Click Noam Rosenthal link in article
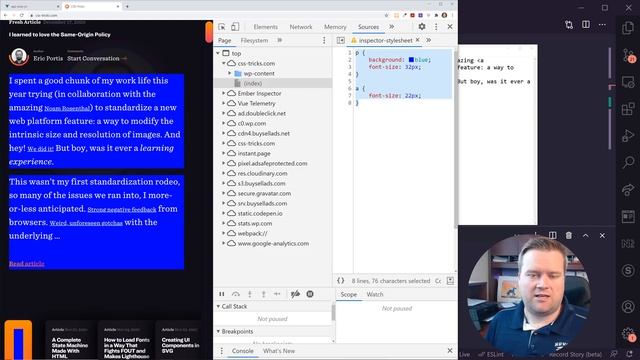Screen dimensions: 640x360 click(x=67, y=108)
